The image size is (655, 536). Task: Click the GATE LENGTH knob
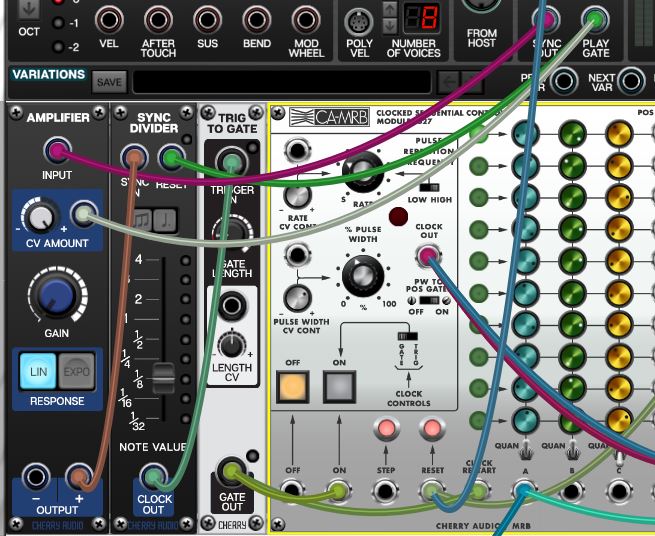click(232, 233)
